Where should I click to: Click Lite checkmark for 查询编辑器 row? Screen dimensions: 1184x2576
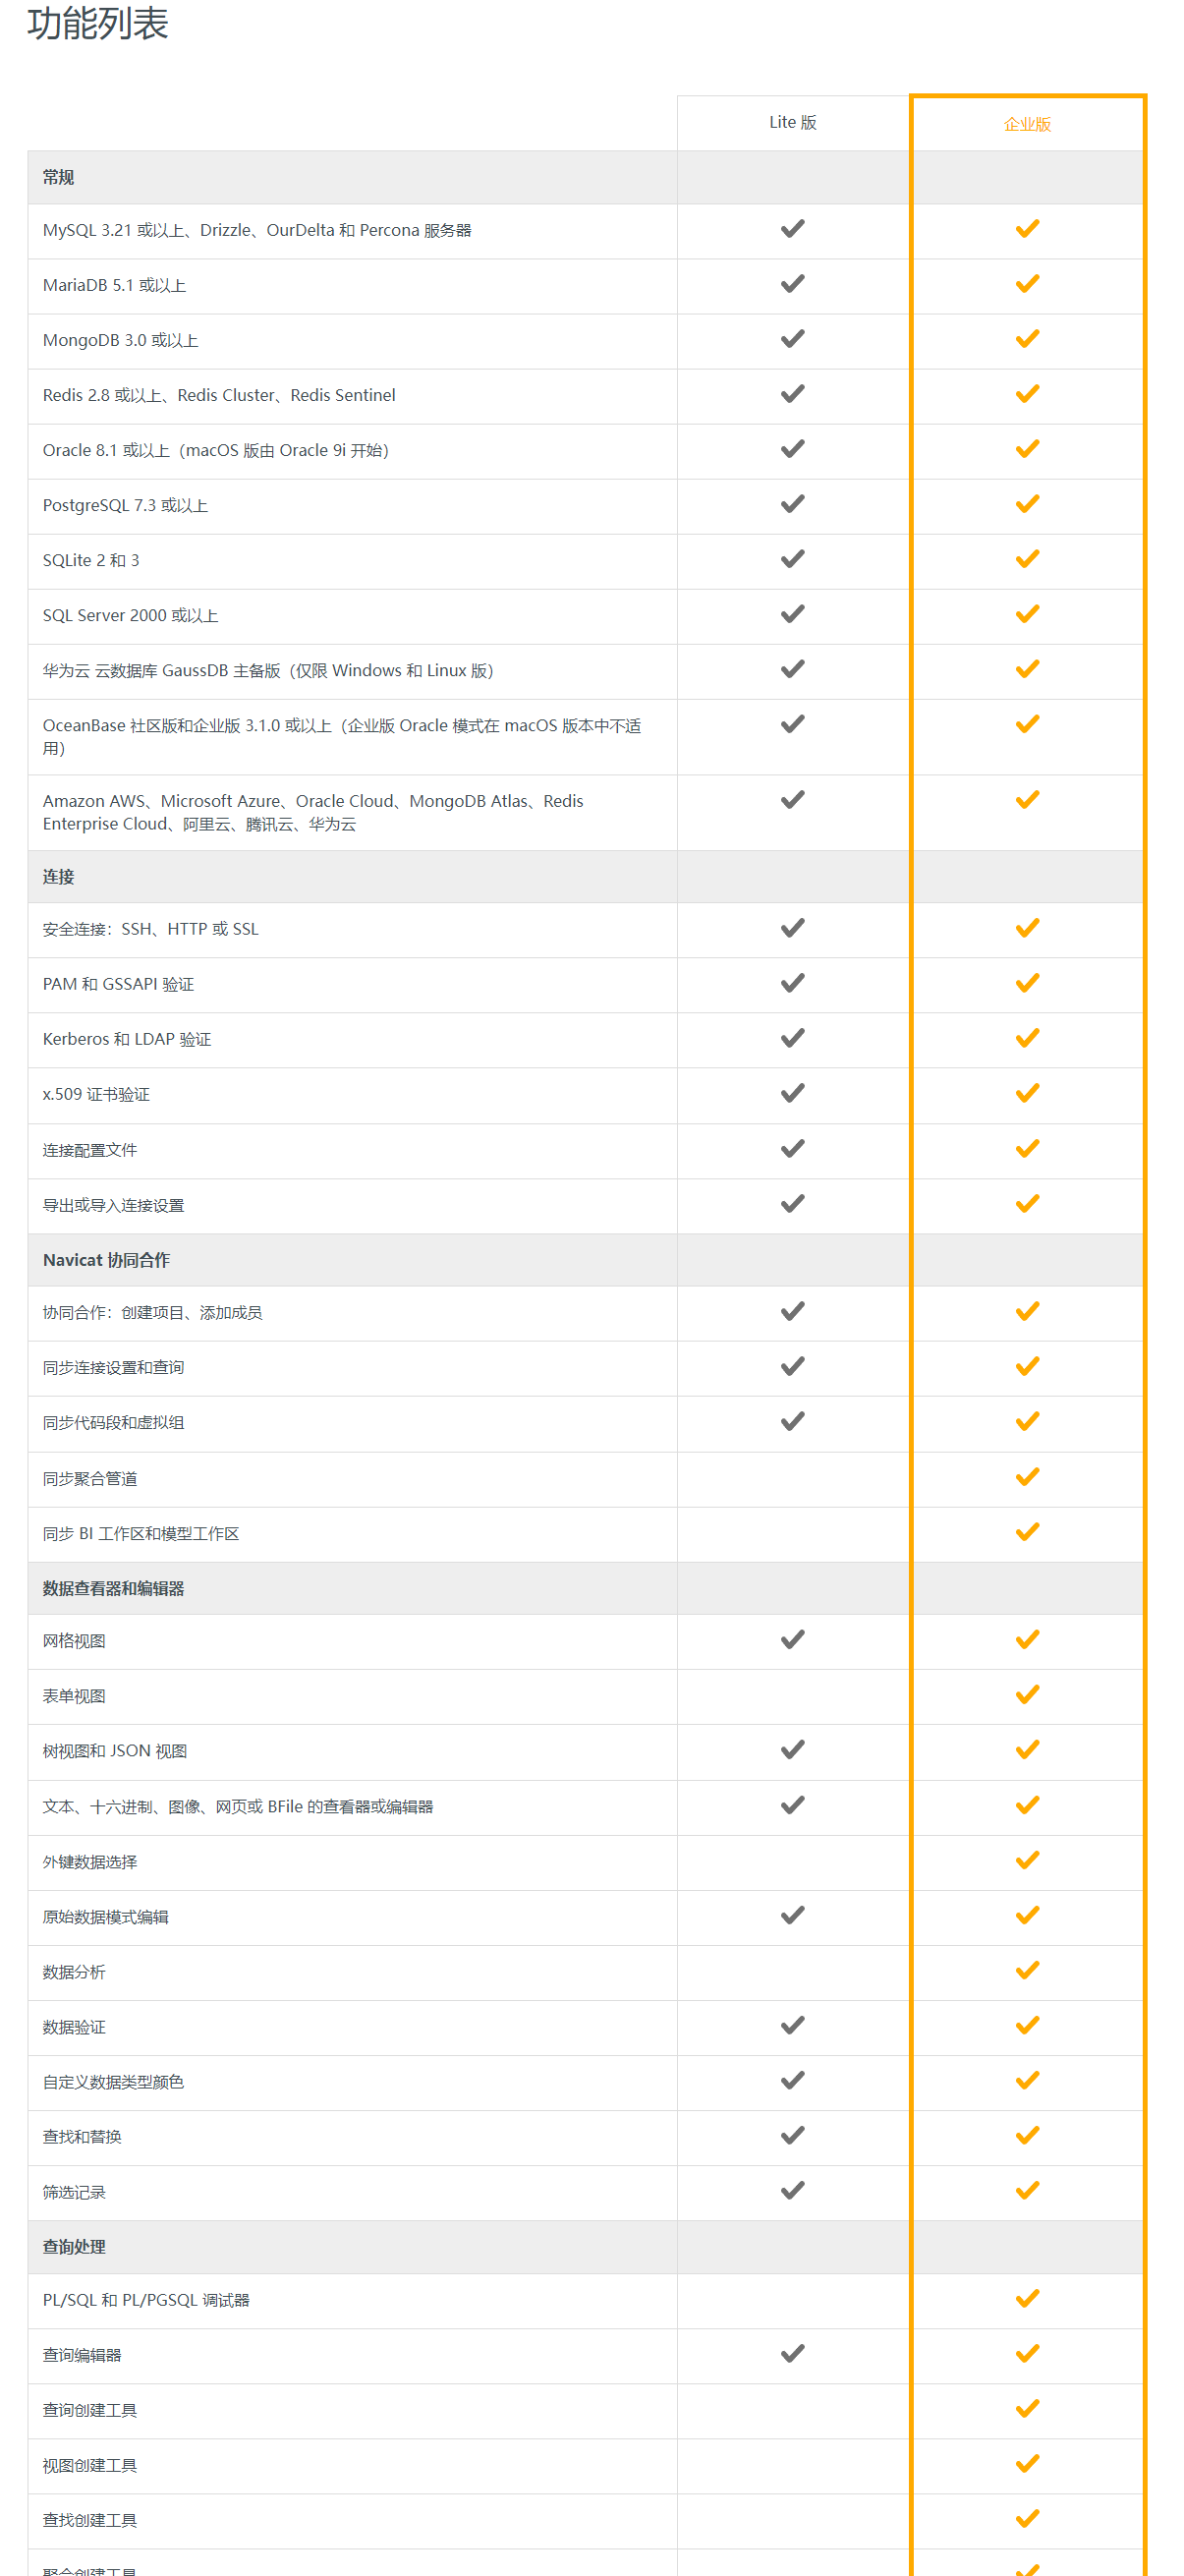792,2354
